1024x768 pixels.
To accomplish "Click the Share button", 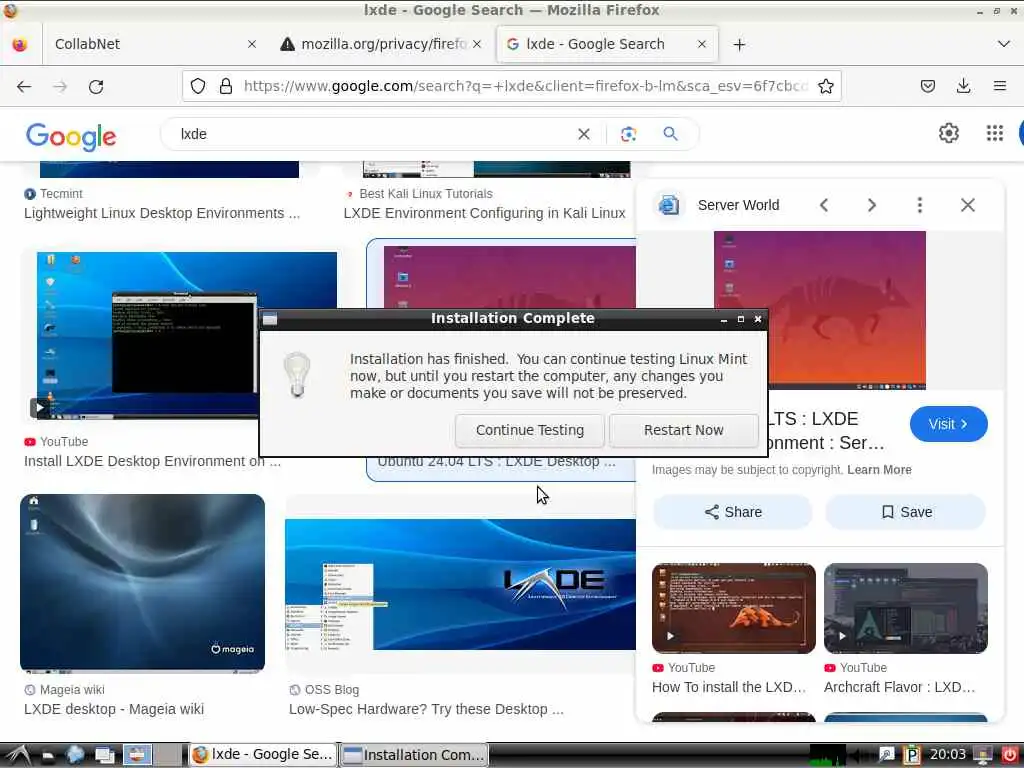I will 733,512.
